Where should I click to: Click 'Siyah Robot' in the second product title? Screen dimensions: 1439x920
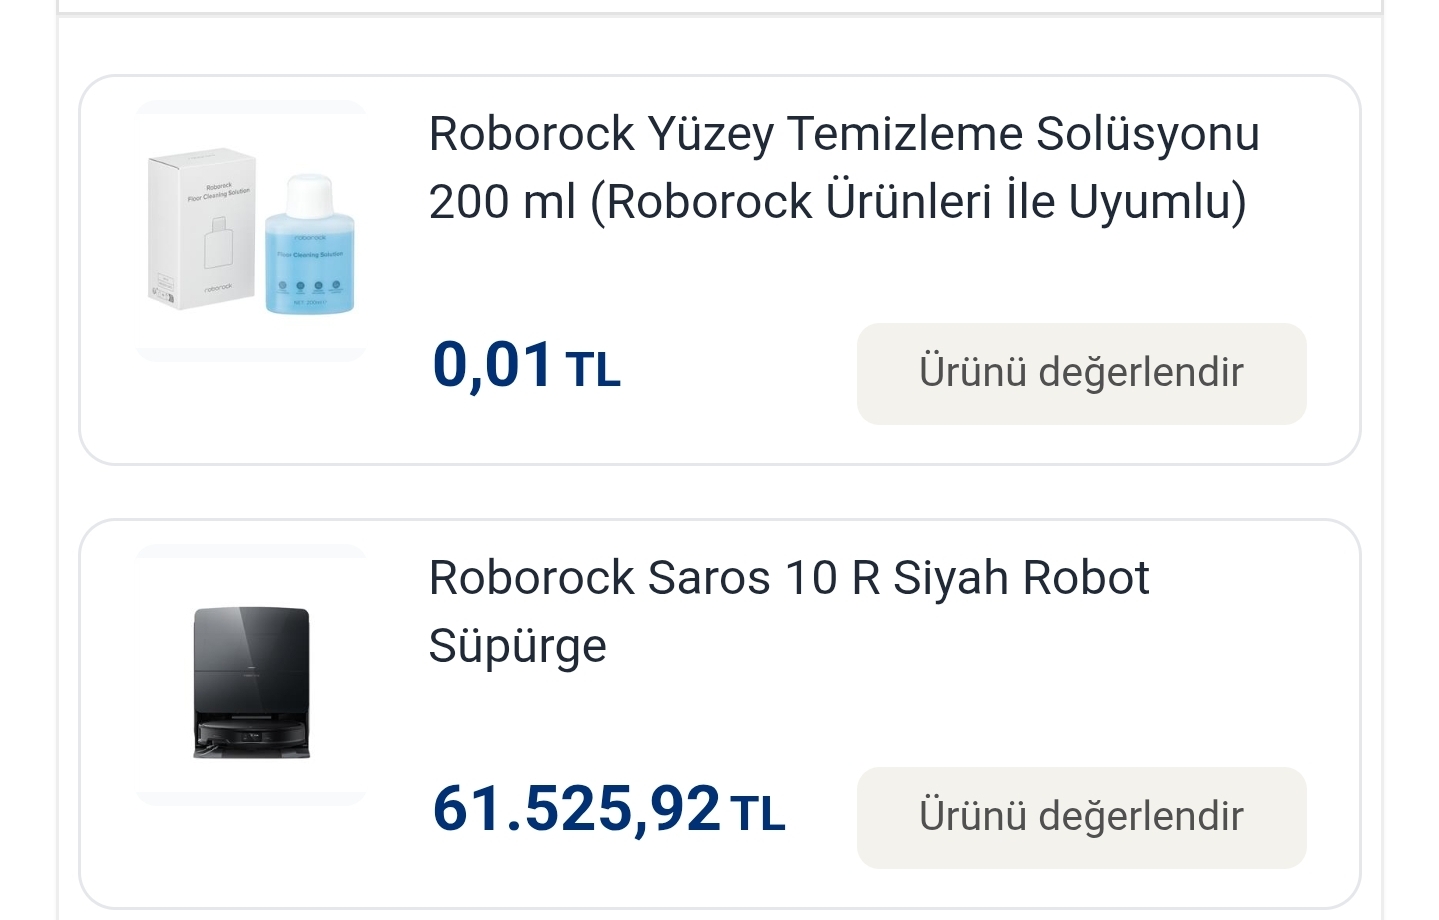[1020, 578]
